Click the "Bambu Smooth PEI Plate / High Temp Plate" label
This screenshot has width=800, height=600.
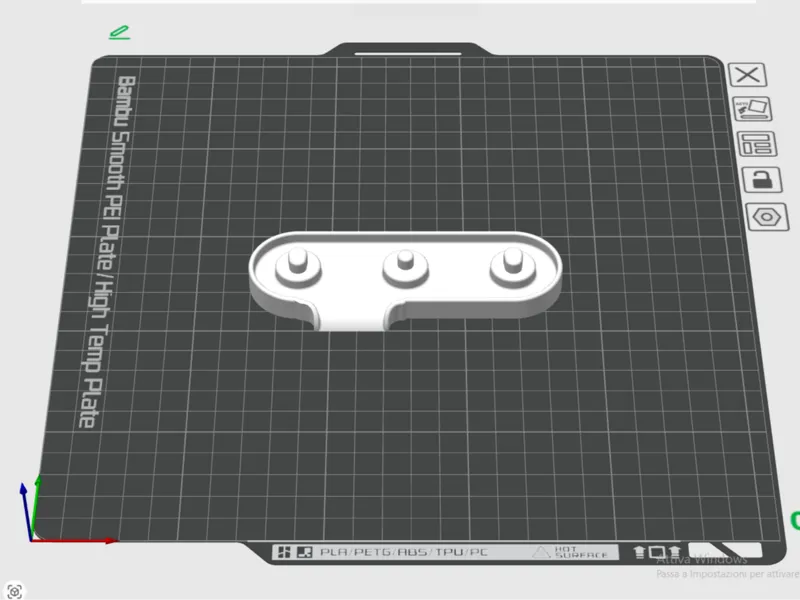[x=108, y=251]
